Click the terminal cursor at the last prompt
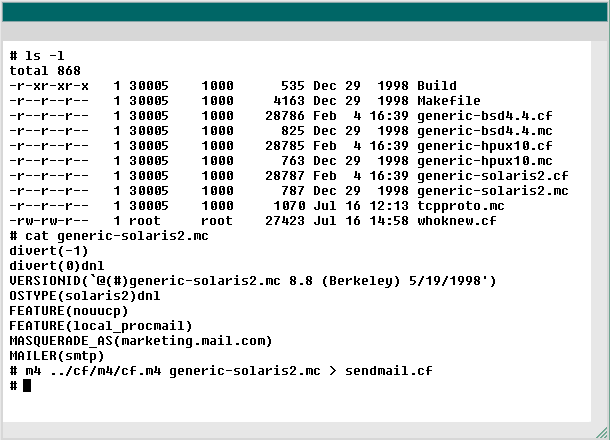Image resolution: width=610 pixels, height=440 pixels. click(x=27, y=385)
